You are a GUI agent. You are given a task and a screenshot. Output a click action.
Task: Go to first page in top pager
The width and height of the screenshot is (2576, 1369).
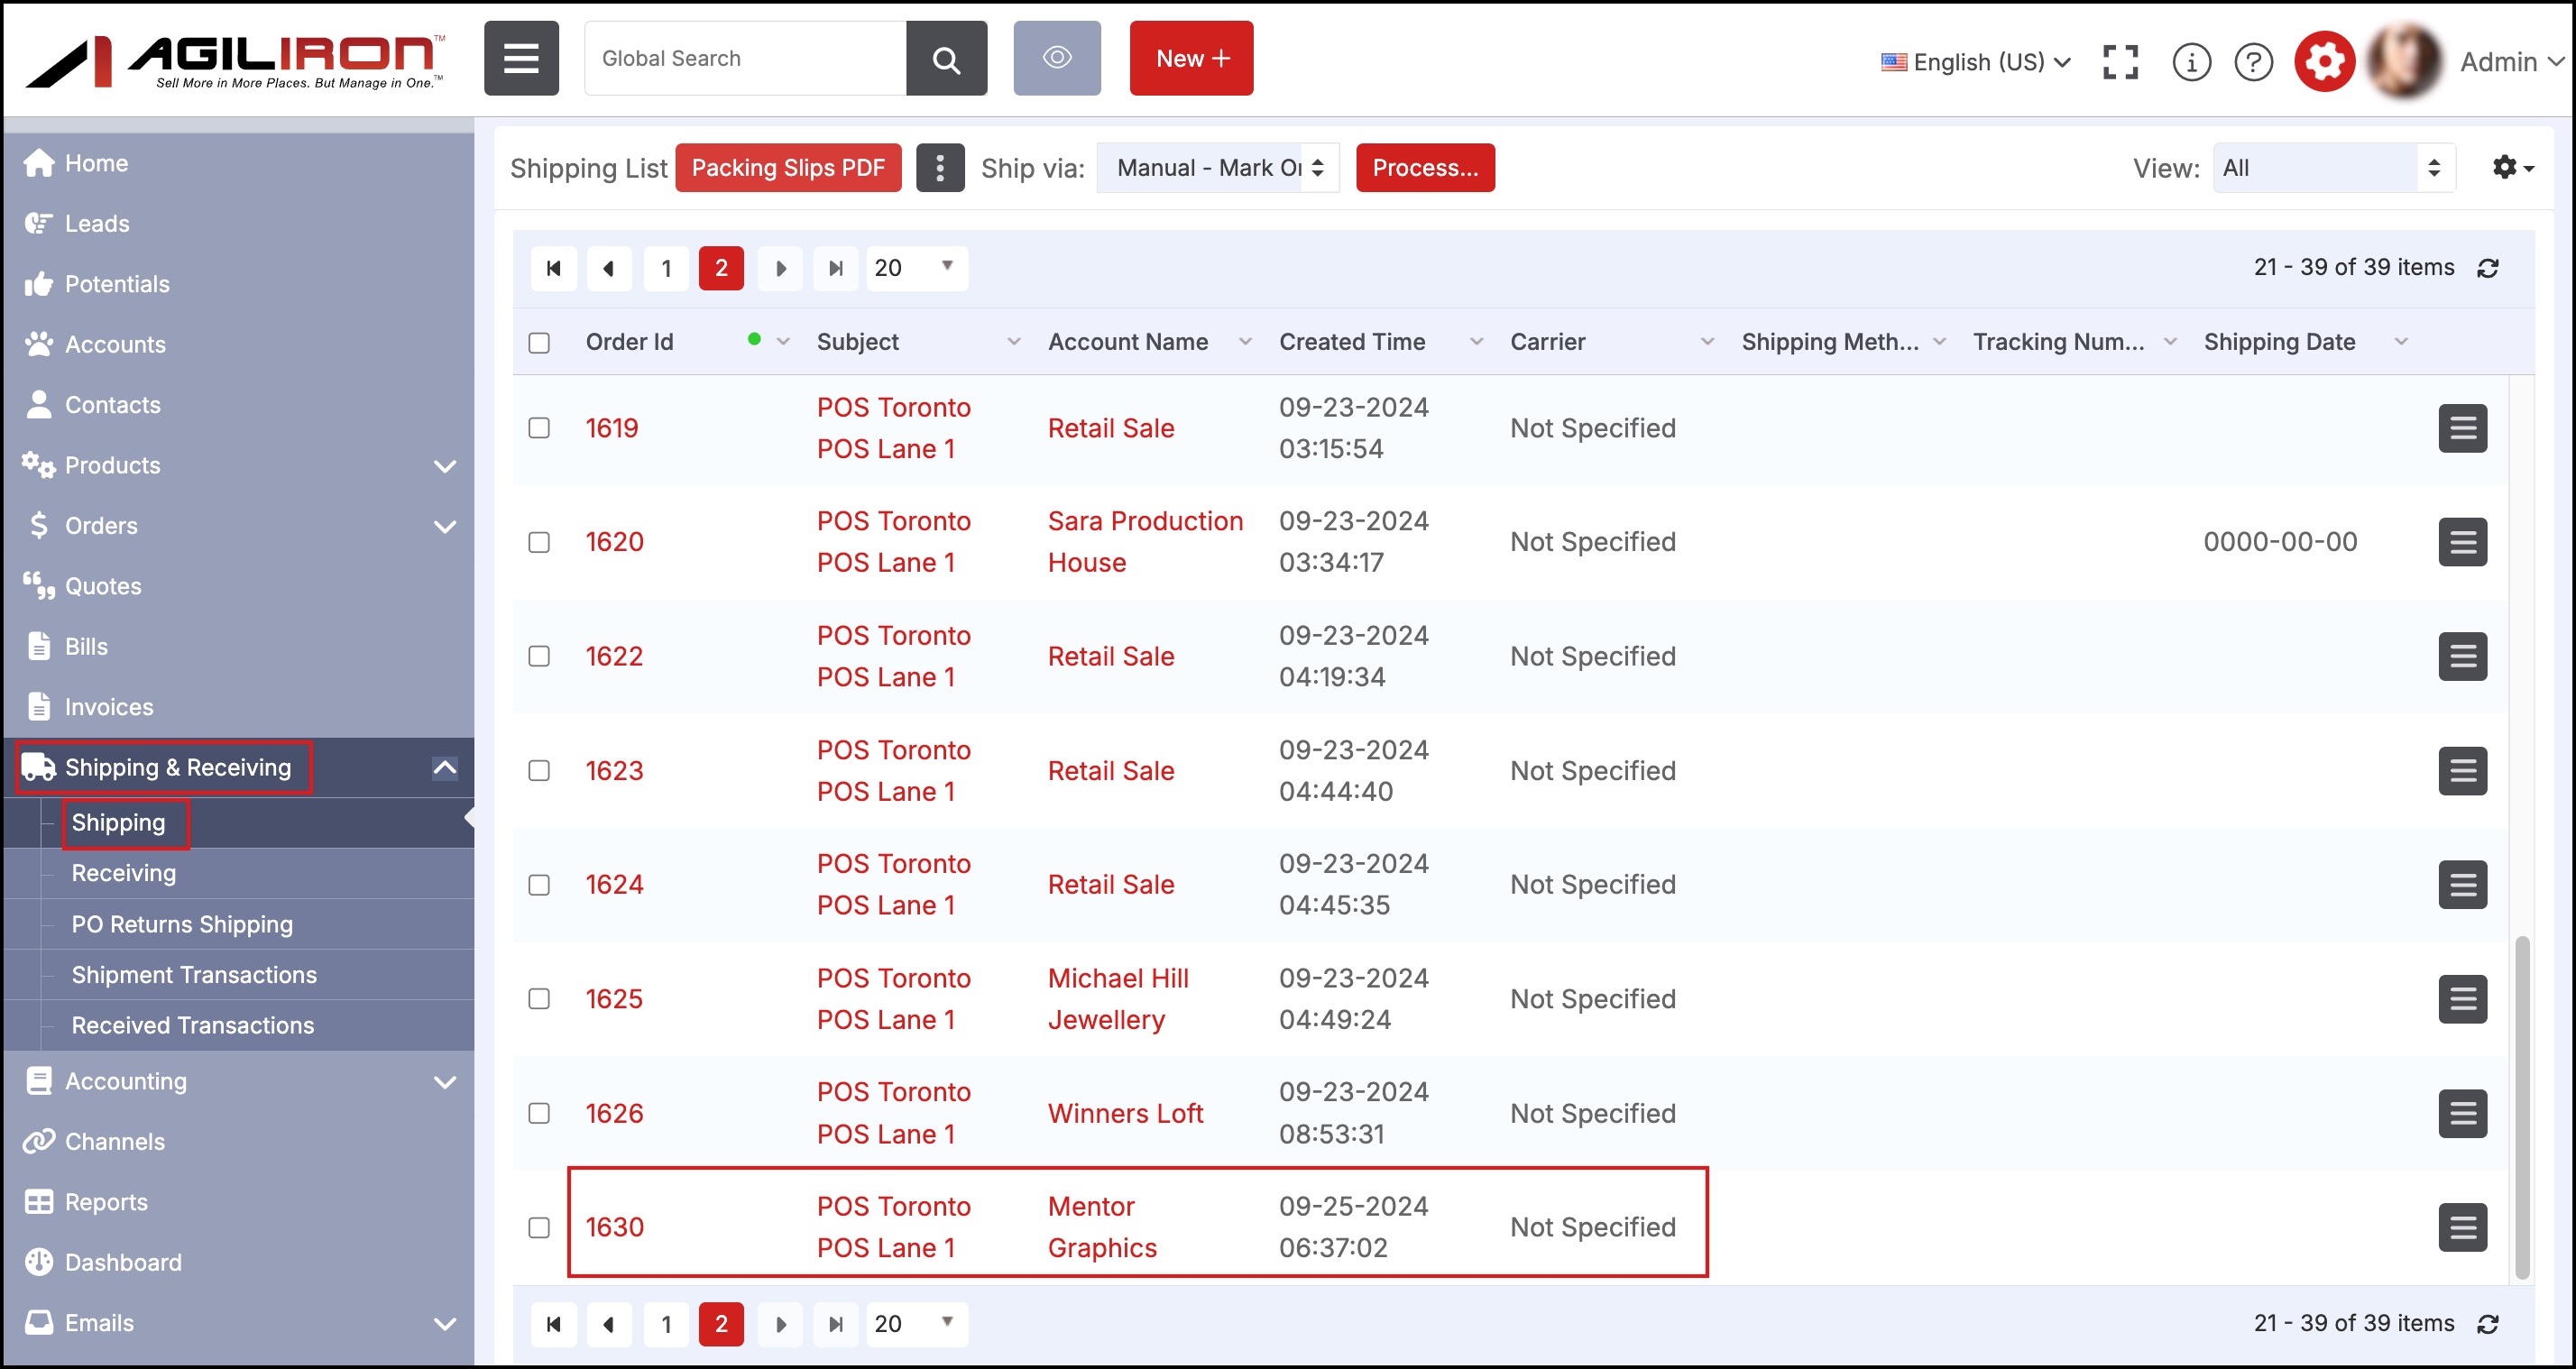(x=553, y=268)
